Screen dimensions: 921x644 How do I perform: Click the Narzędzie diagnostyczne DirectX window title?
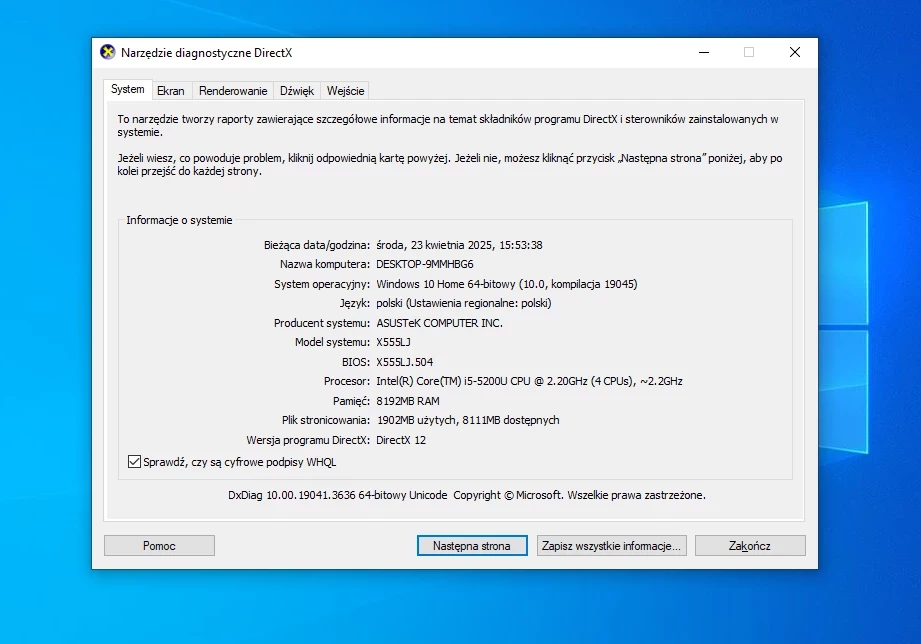pos(206,53)
